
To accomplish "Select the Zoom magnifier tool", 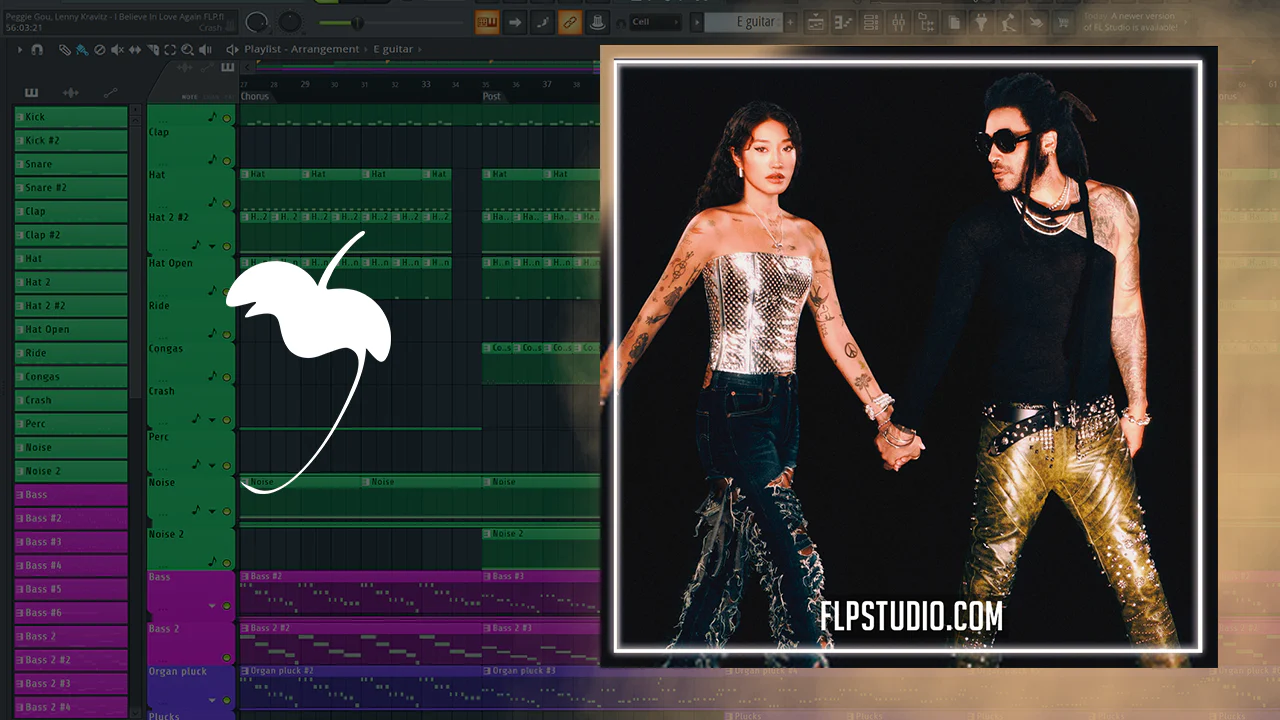I will 187,49.
